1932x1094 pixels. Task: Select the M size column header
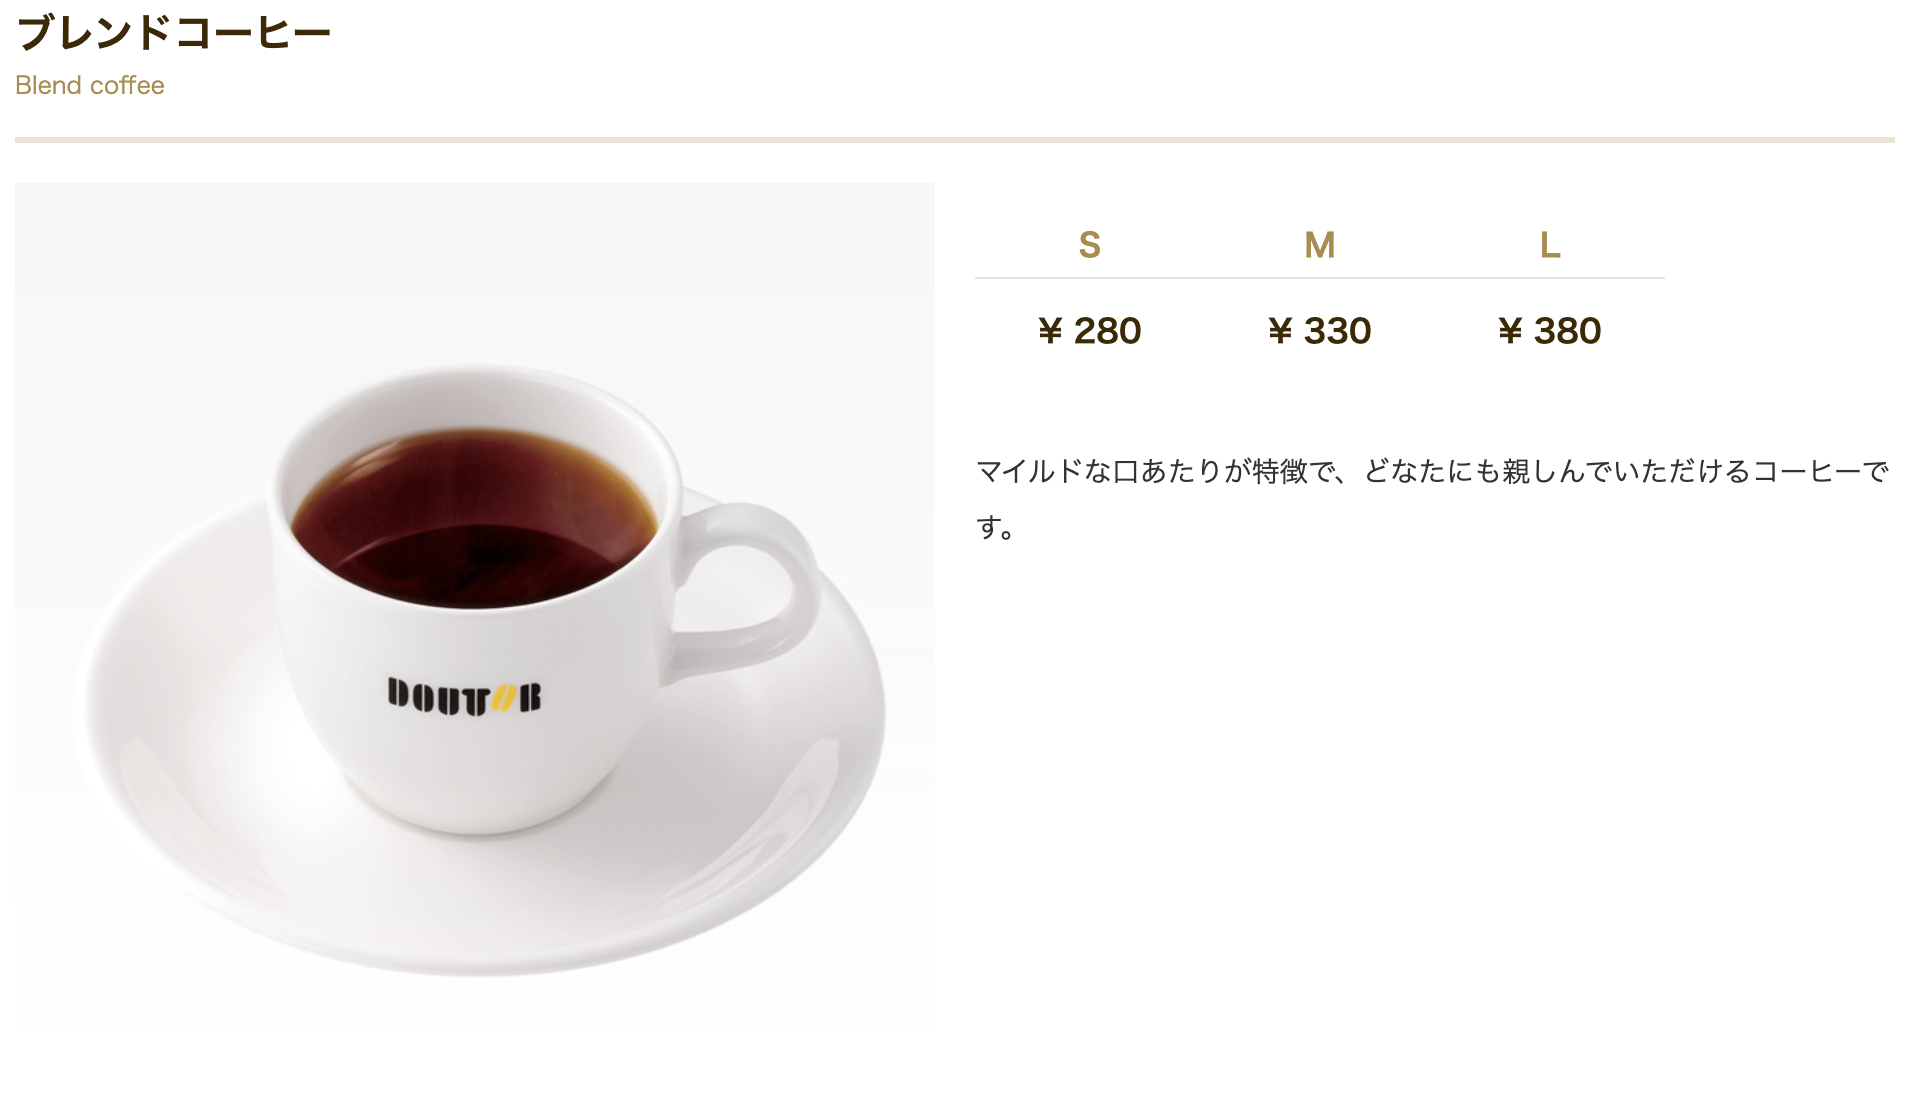tap(1320, 245)
